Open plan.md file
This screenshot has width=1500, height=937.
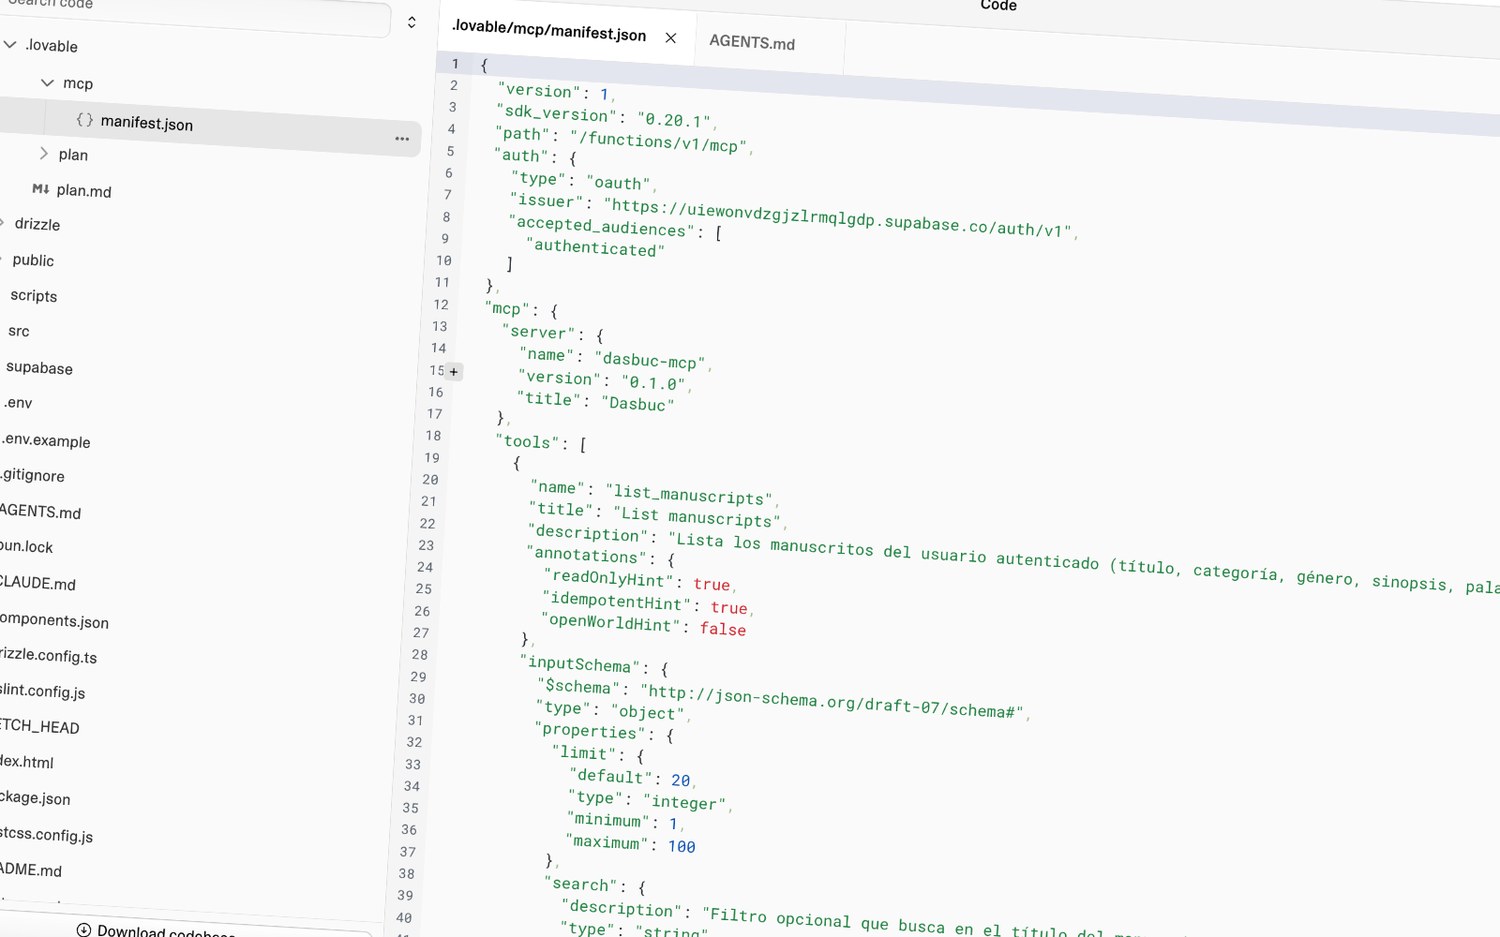click(84, 190)
